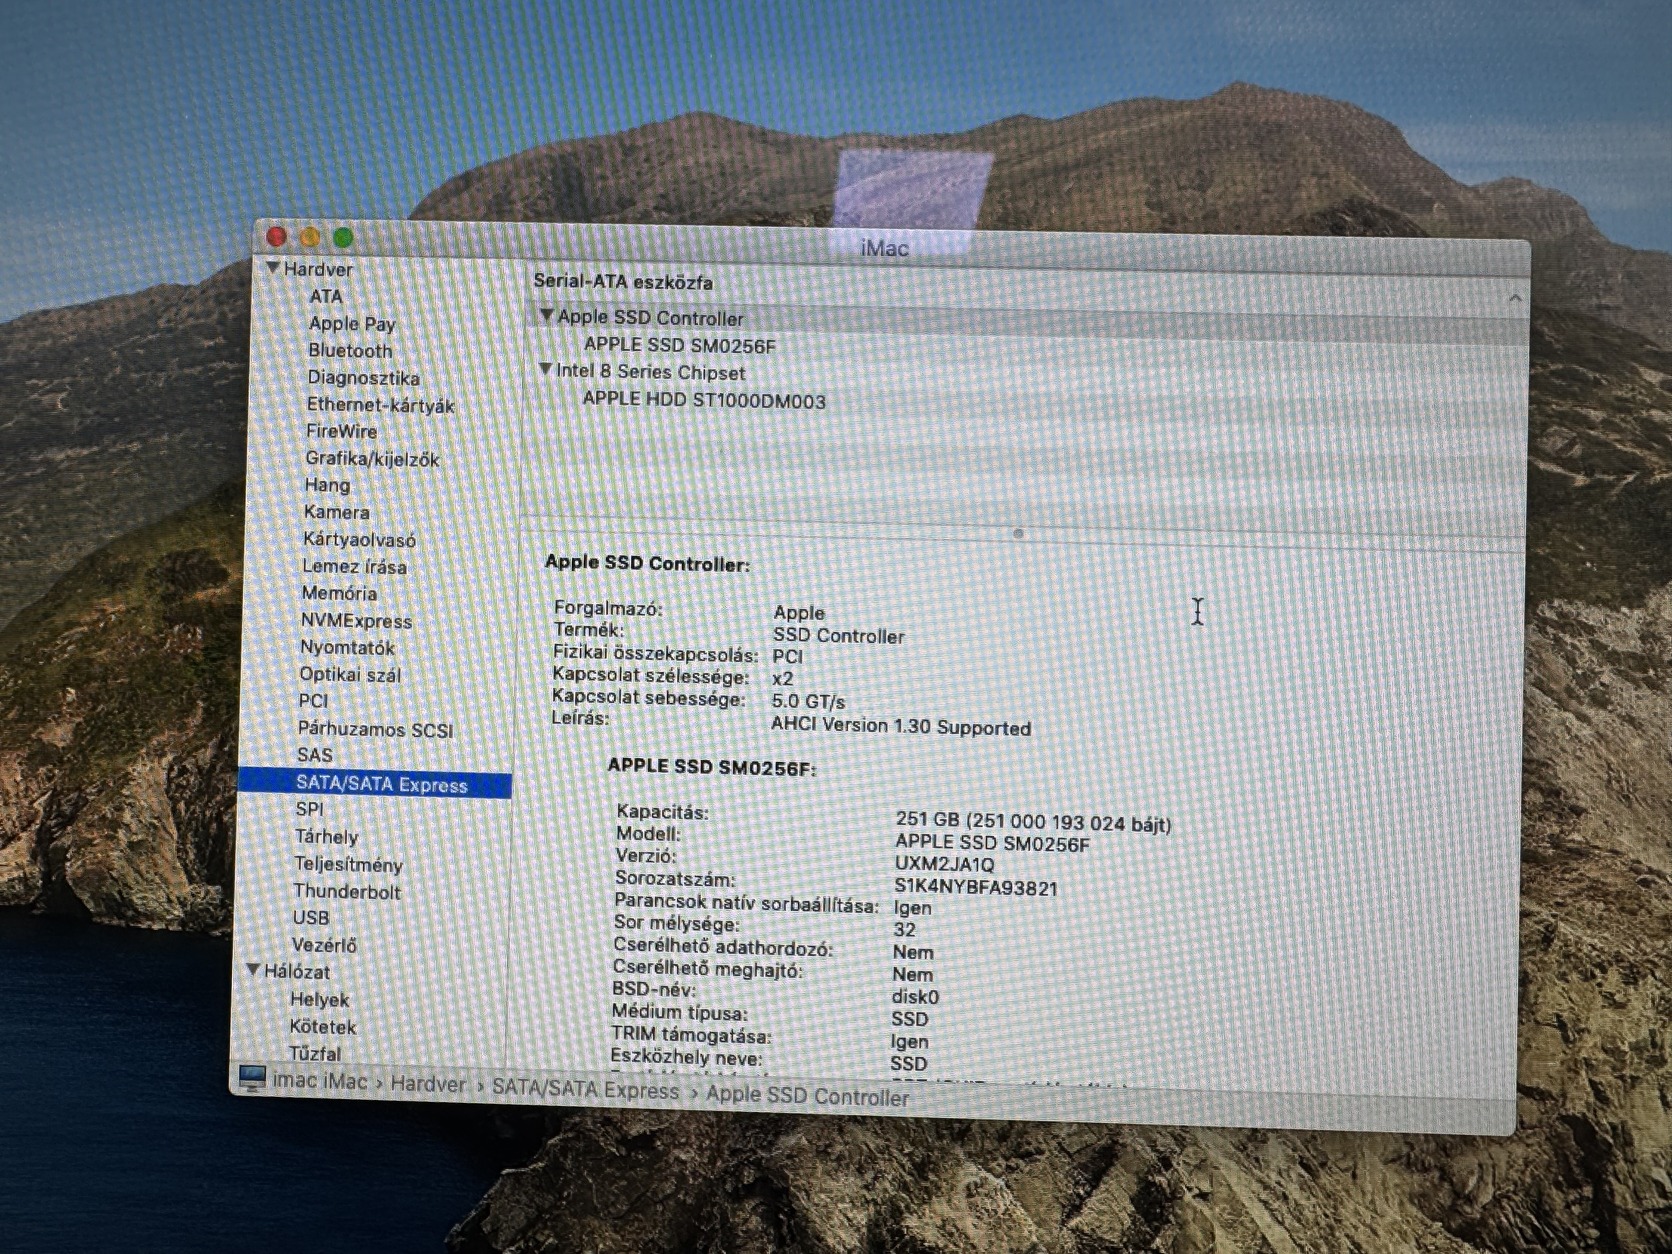Image resolution: width=1672 pixels, height=1254 pixels.
Task: Click the serial number S1K4NYBFA93821
Action: [976, 887]
